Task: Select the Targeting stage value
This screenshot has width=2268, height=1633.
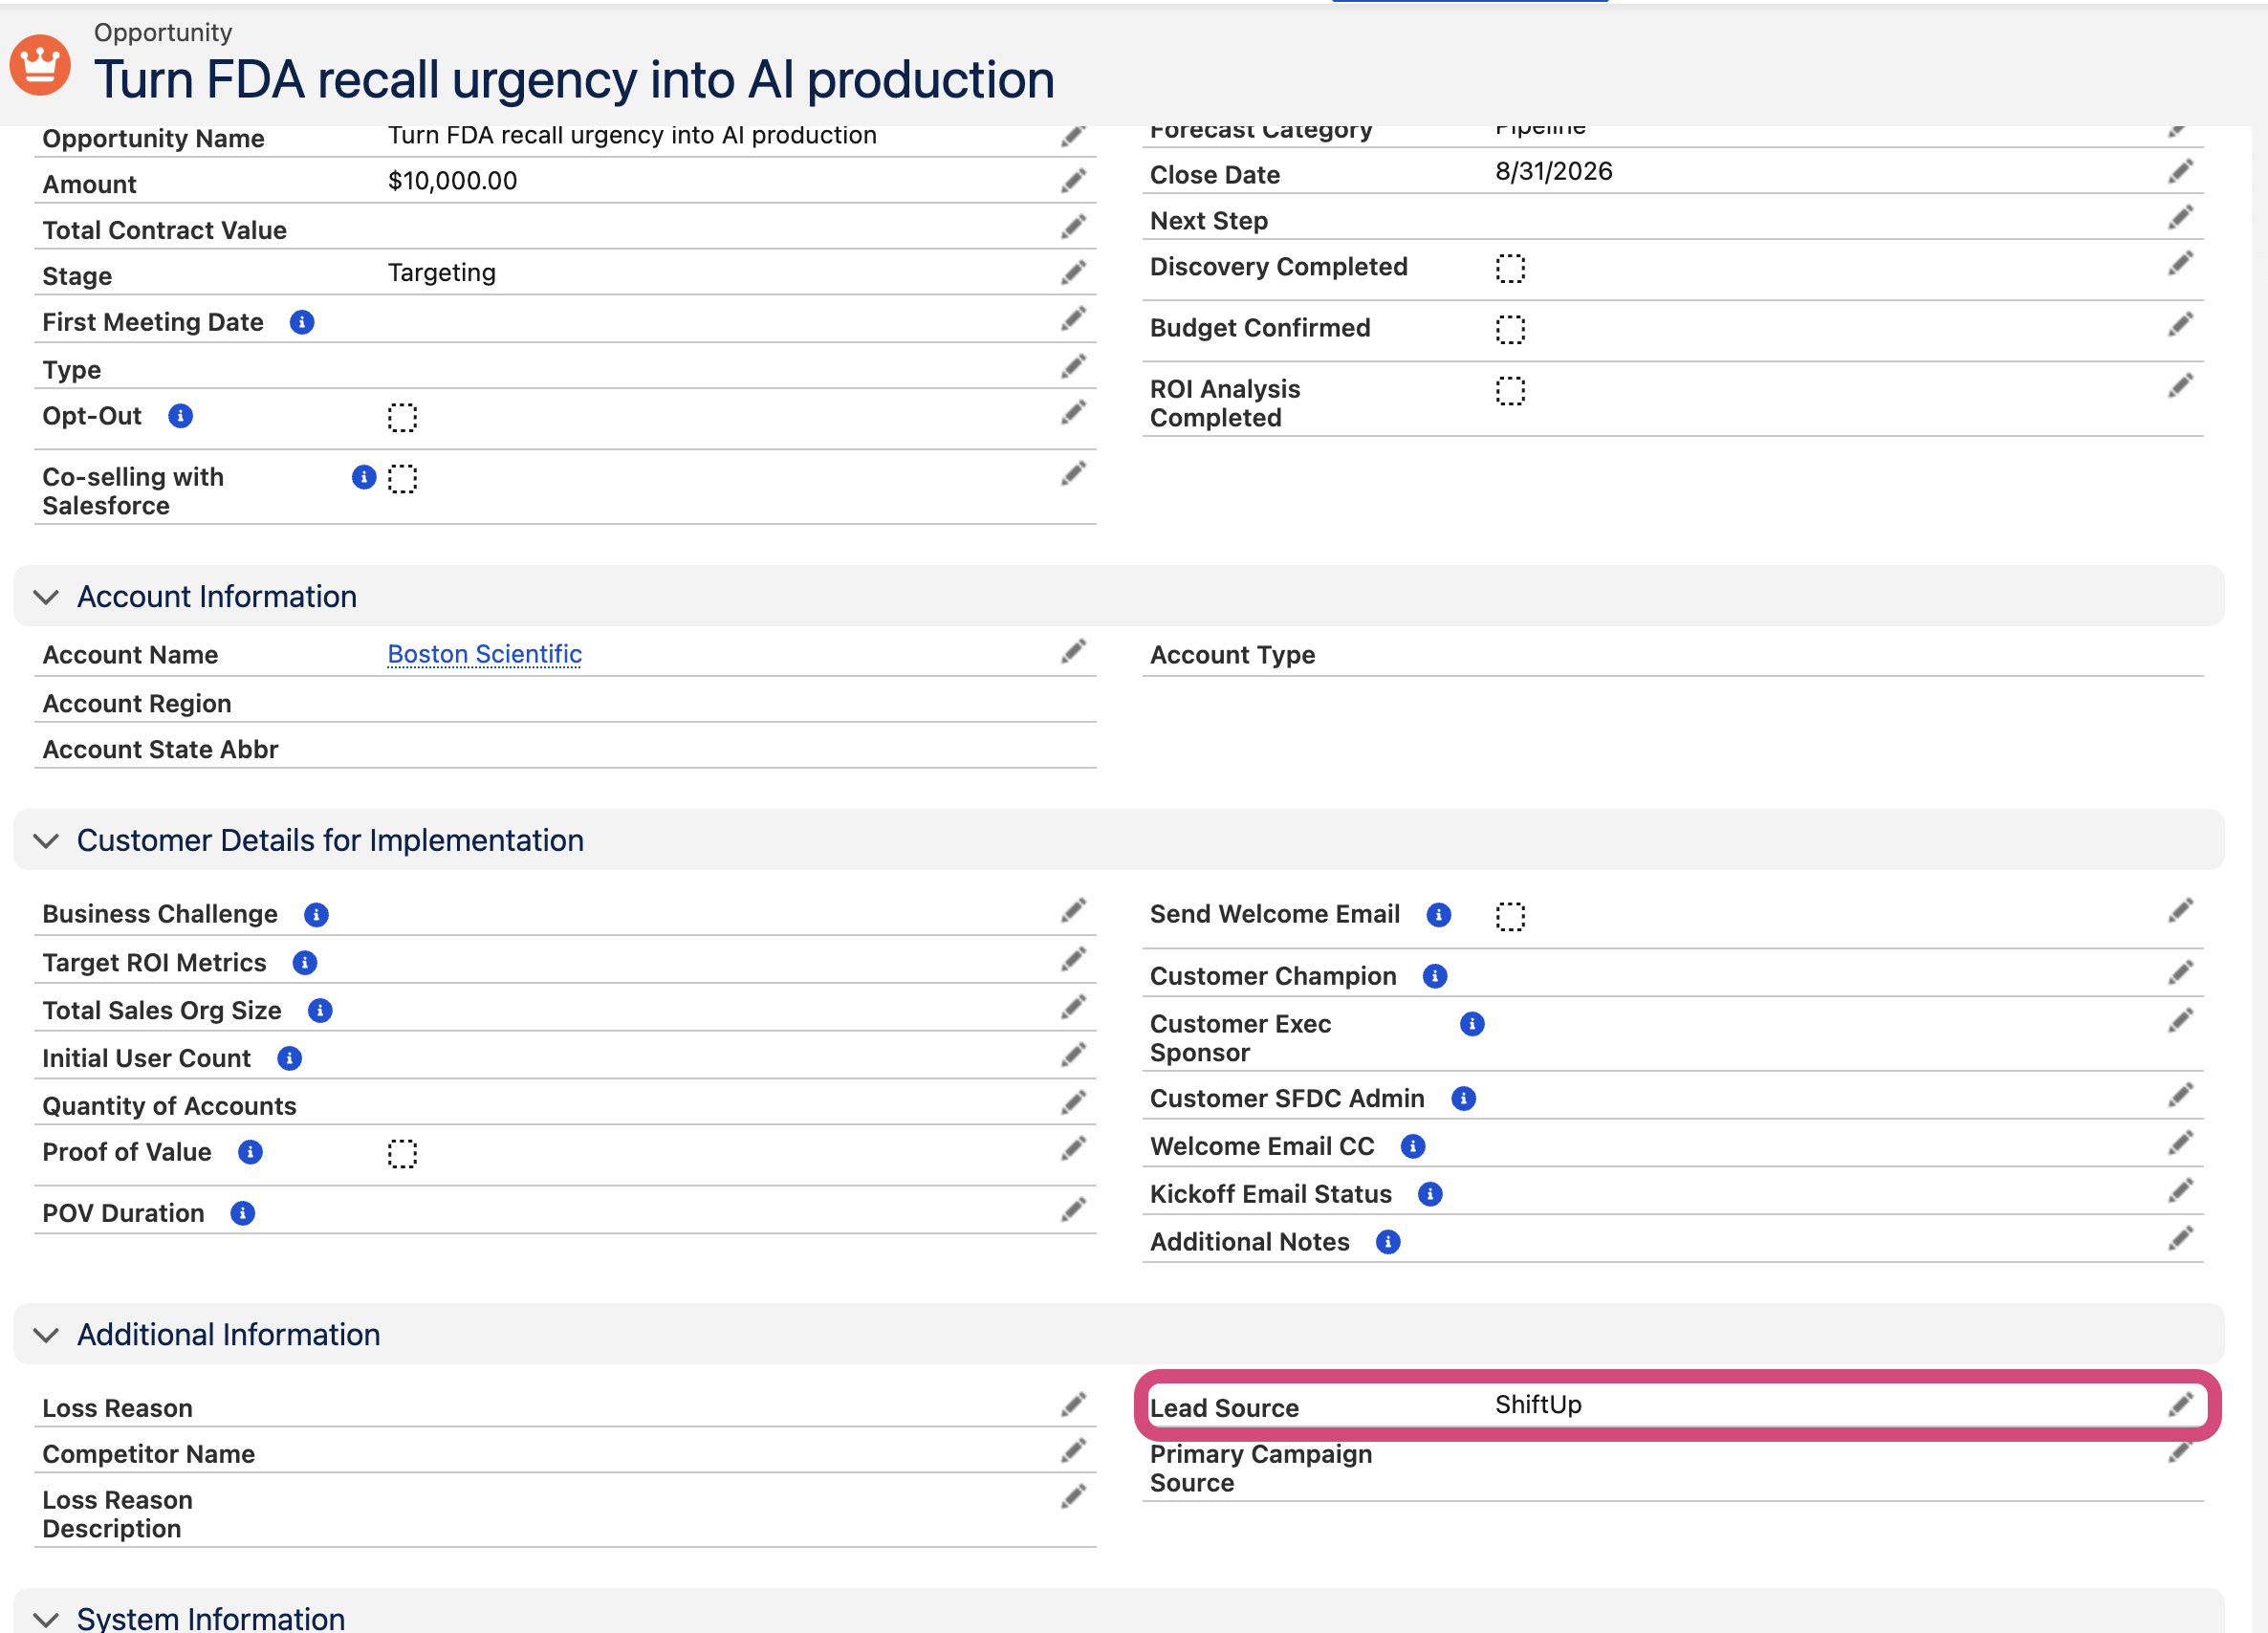Action: pos(442,273)
